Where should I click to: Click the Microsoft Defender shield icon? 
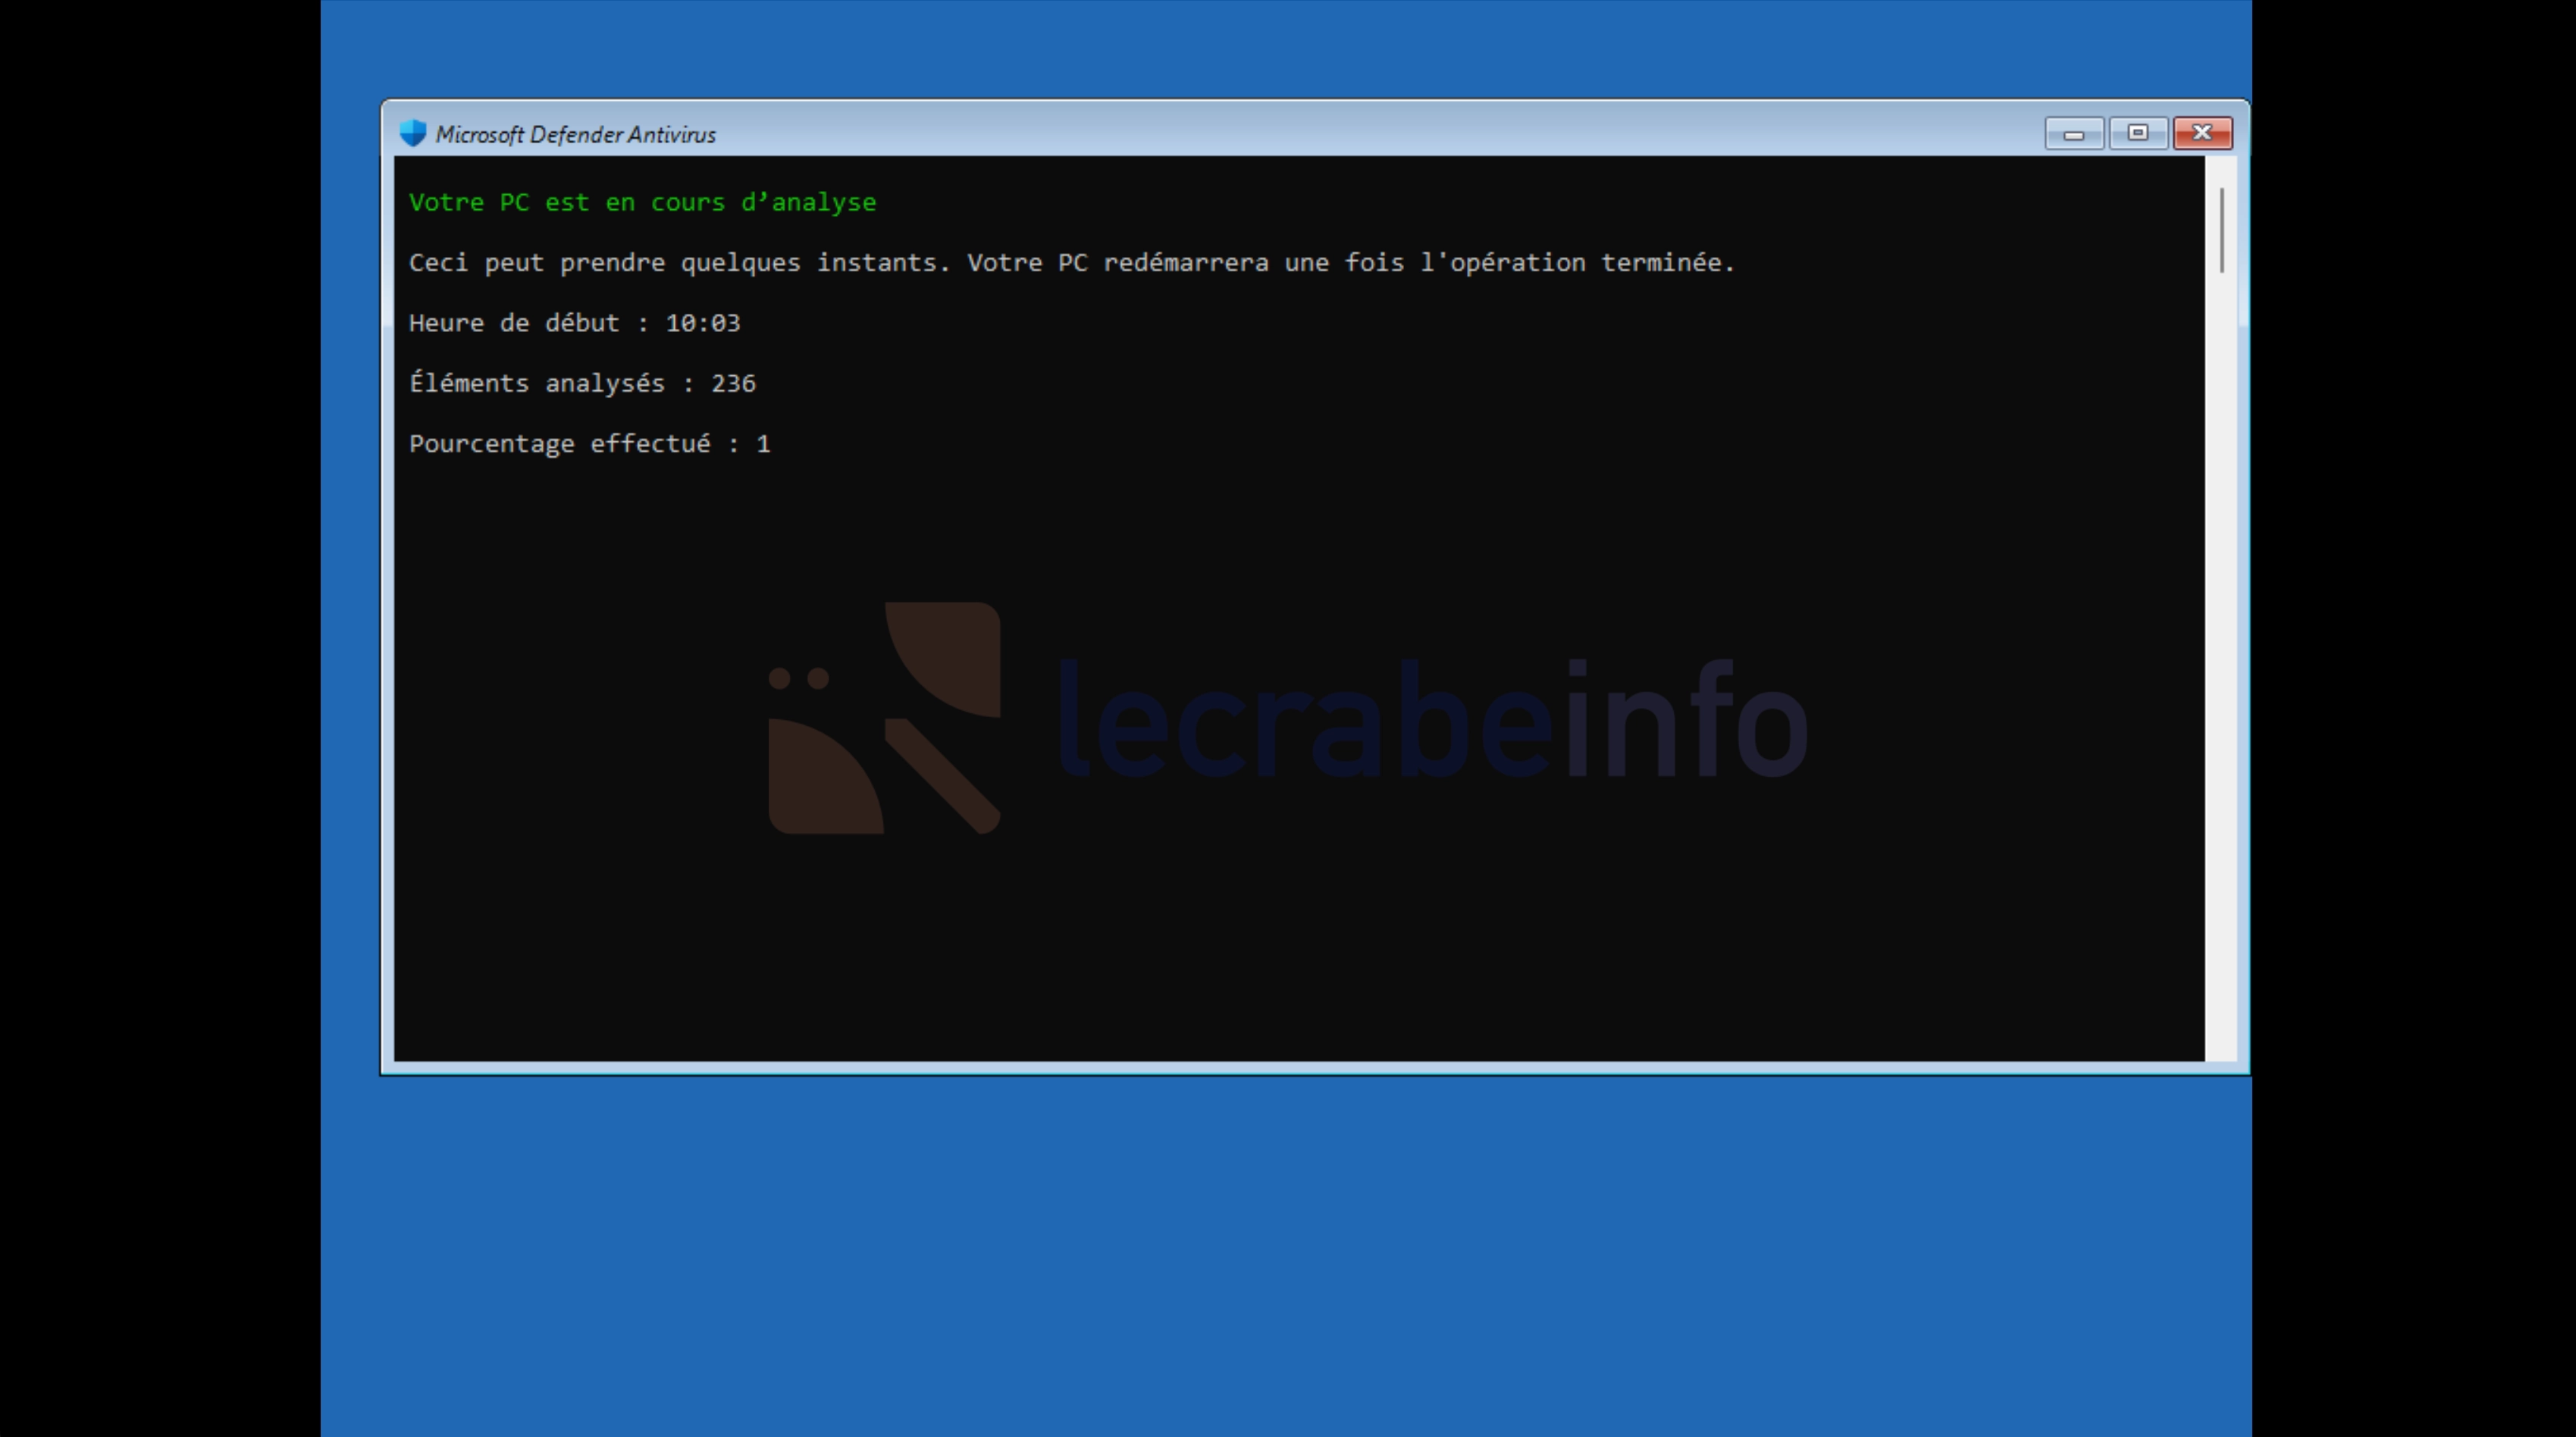click(x=412, y=133)
